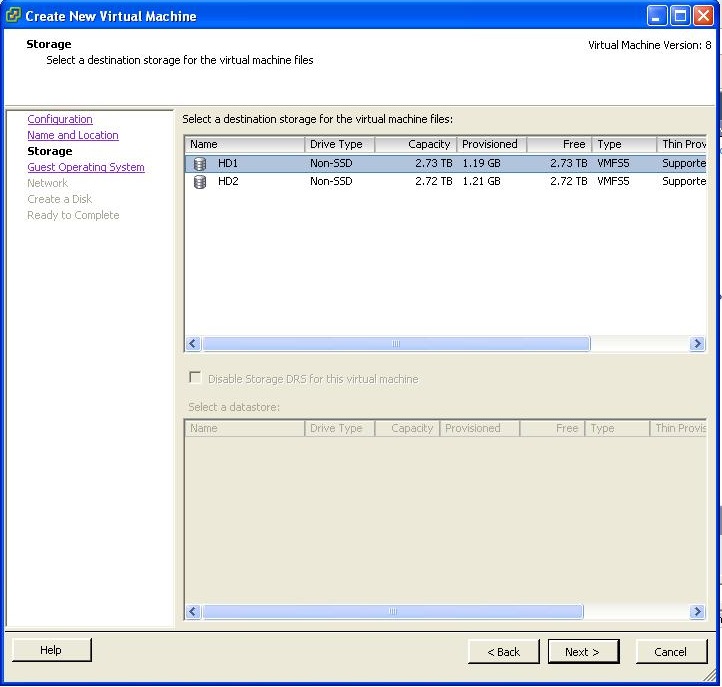The height and width of the screenshot is (687, 722).
Task: Click the Back button
Action: click(504, 652)
